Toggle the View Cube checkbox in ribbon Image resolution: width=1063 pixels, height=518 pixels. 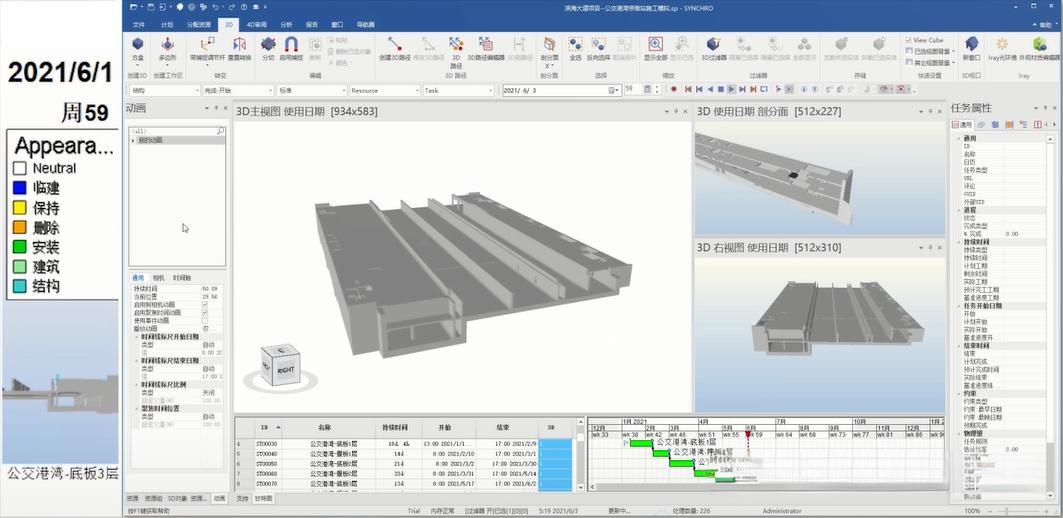click(x=908, y=40)
